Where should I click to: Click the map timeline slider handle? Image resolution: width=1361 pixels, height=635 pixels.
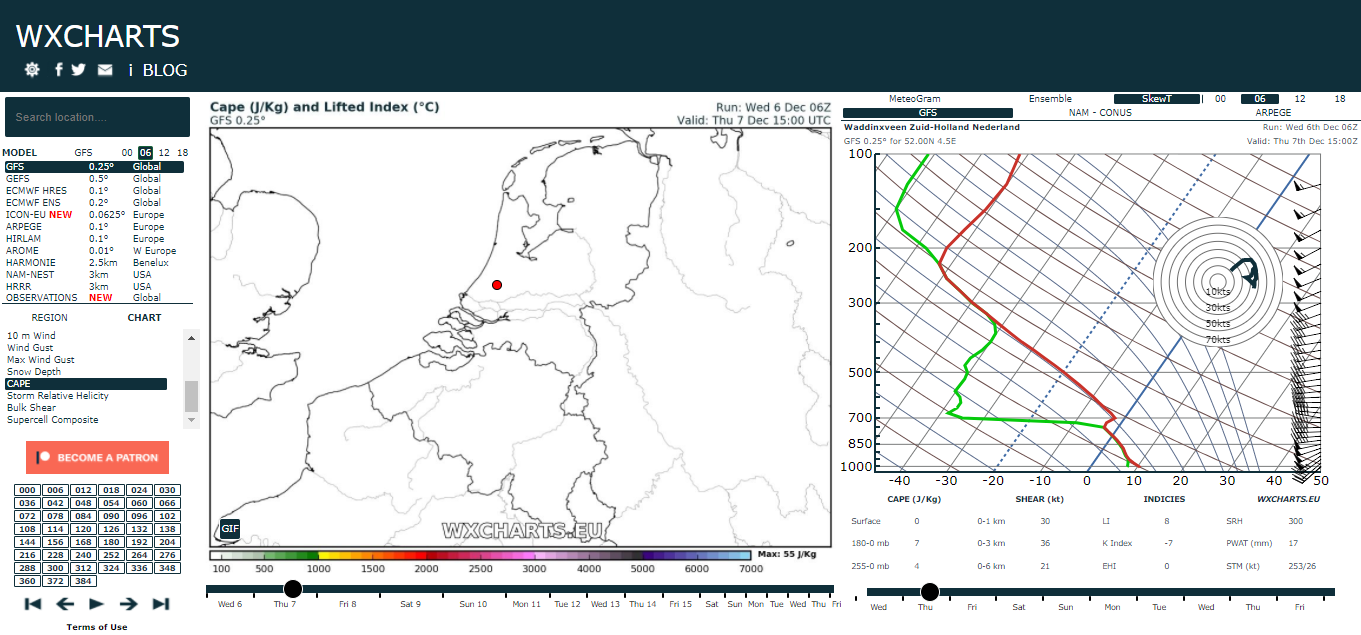click(x=293, y=589)
